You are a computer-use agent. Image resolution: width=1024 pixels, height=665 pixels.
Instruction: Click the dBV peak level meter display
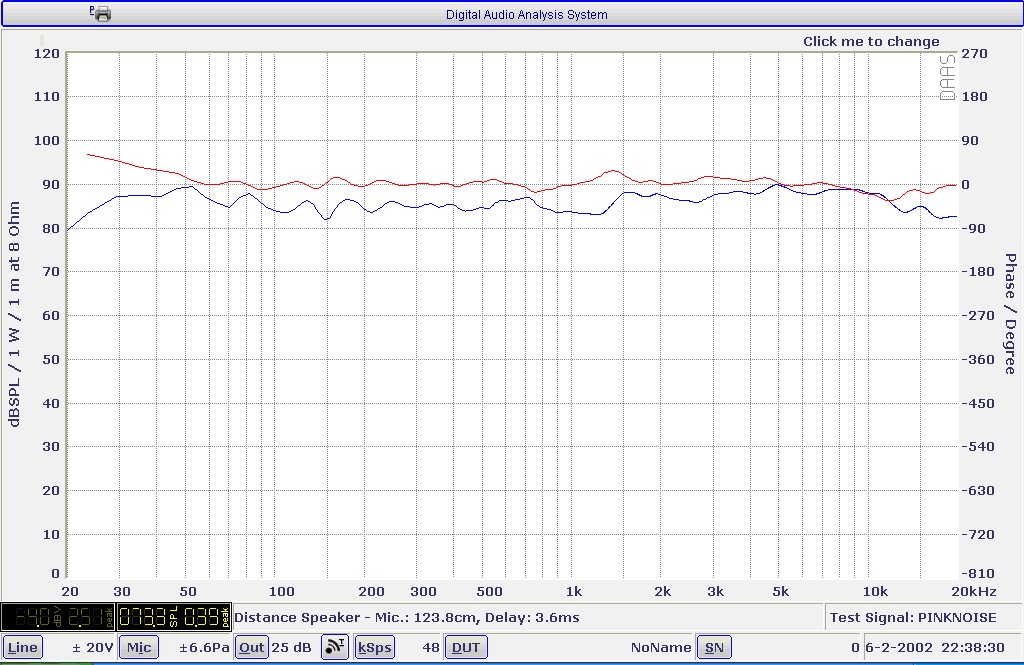(58, 617)
